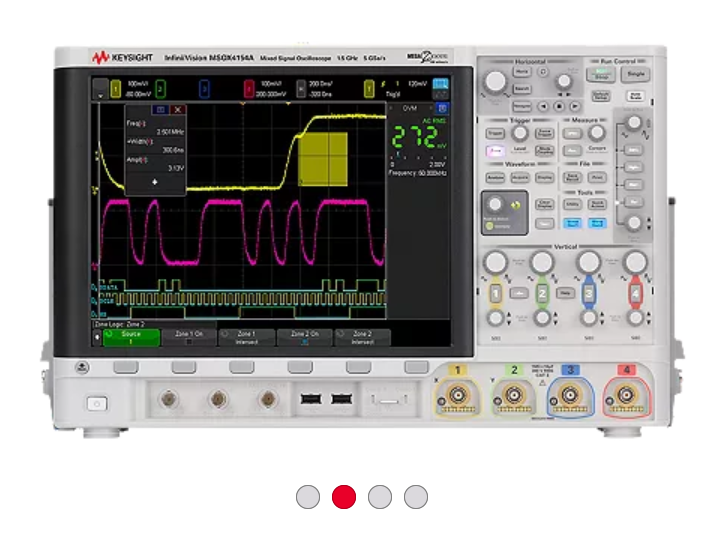705x555 pixels.
Task: Click the Run/Stop green button
Action: click(x=601, y=75)
